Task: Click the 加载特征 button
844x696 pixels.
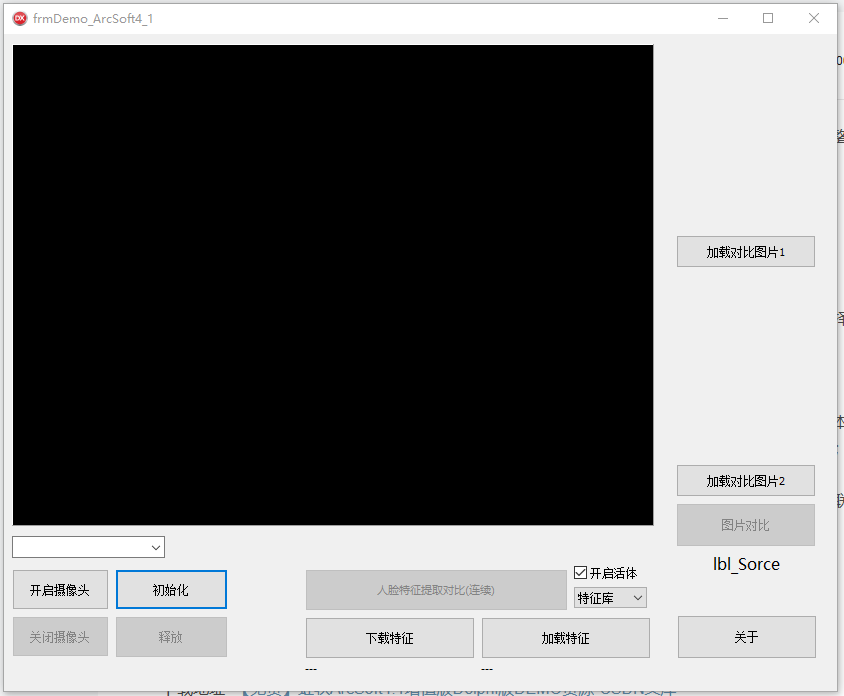Action: click(565, 637)
